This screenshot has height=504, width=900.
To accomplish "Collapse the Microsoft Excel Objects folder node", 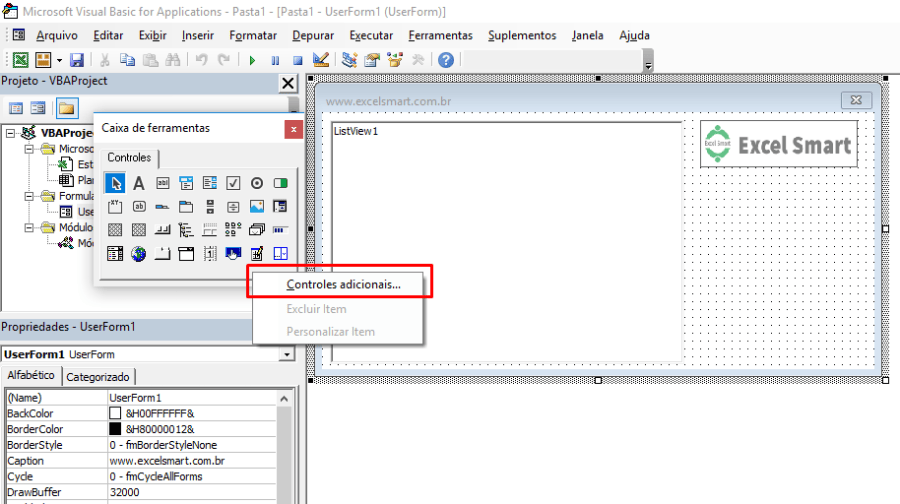I will pyautogui.click(x=29, y=149).
